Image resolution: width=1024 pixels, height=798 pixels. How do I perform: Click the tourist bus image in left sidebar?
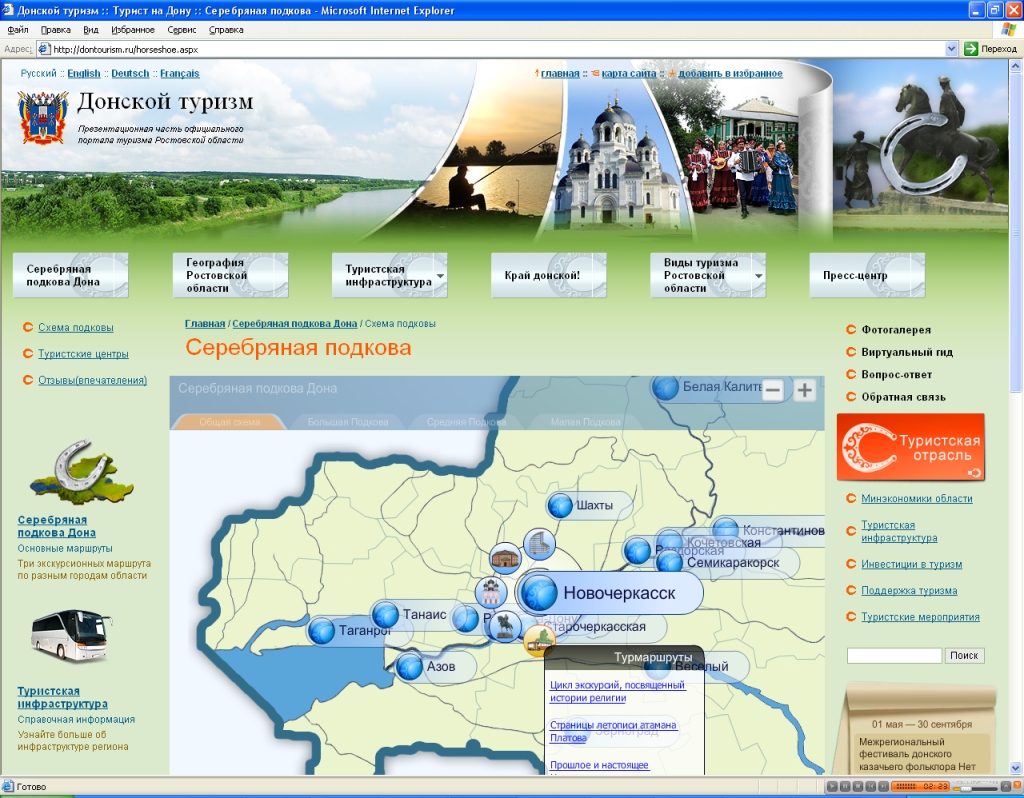point(72,636)
